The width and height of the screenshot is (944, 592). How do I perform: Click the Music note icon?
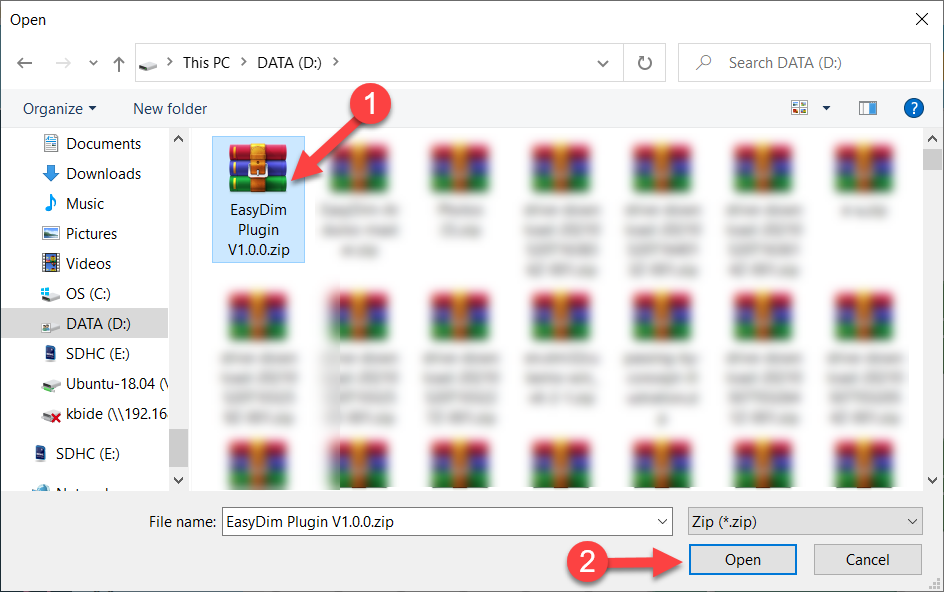pos(51,203)
